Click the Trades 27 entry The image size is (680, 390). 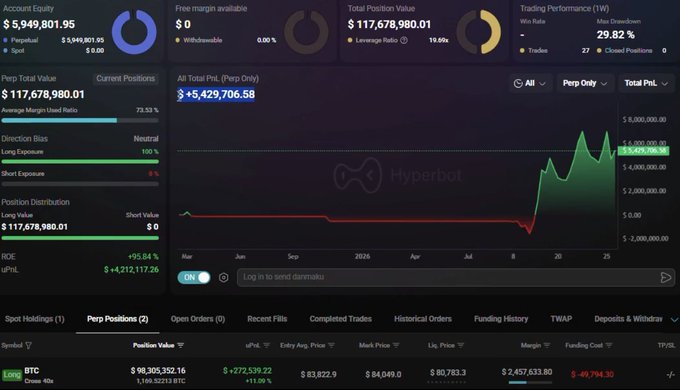pos(555,51)
